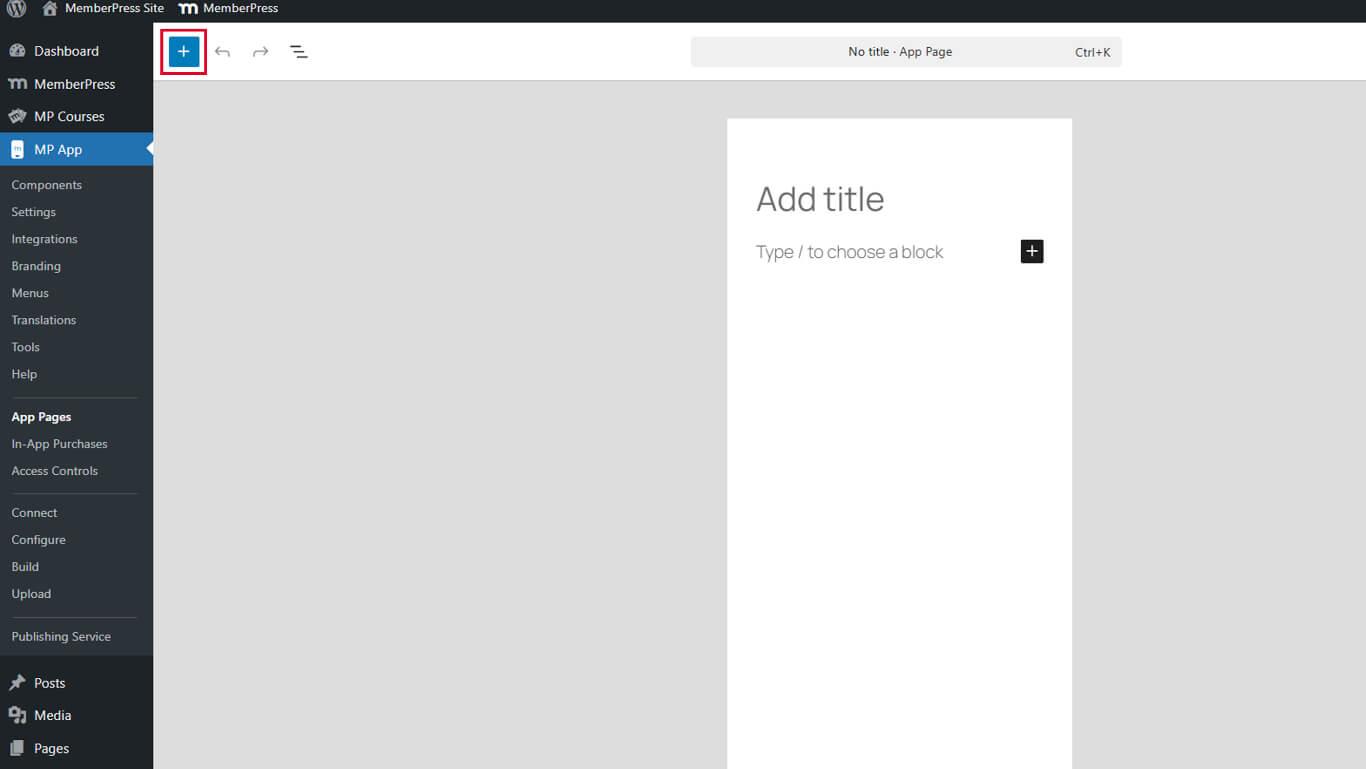Click the Undo arrow in toolbar

click(x=222, y=52)
